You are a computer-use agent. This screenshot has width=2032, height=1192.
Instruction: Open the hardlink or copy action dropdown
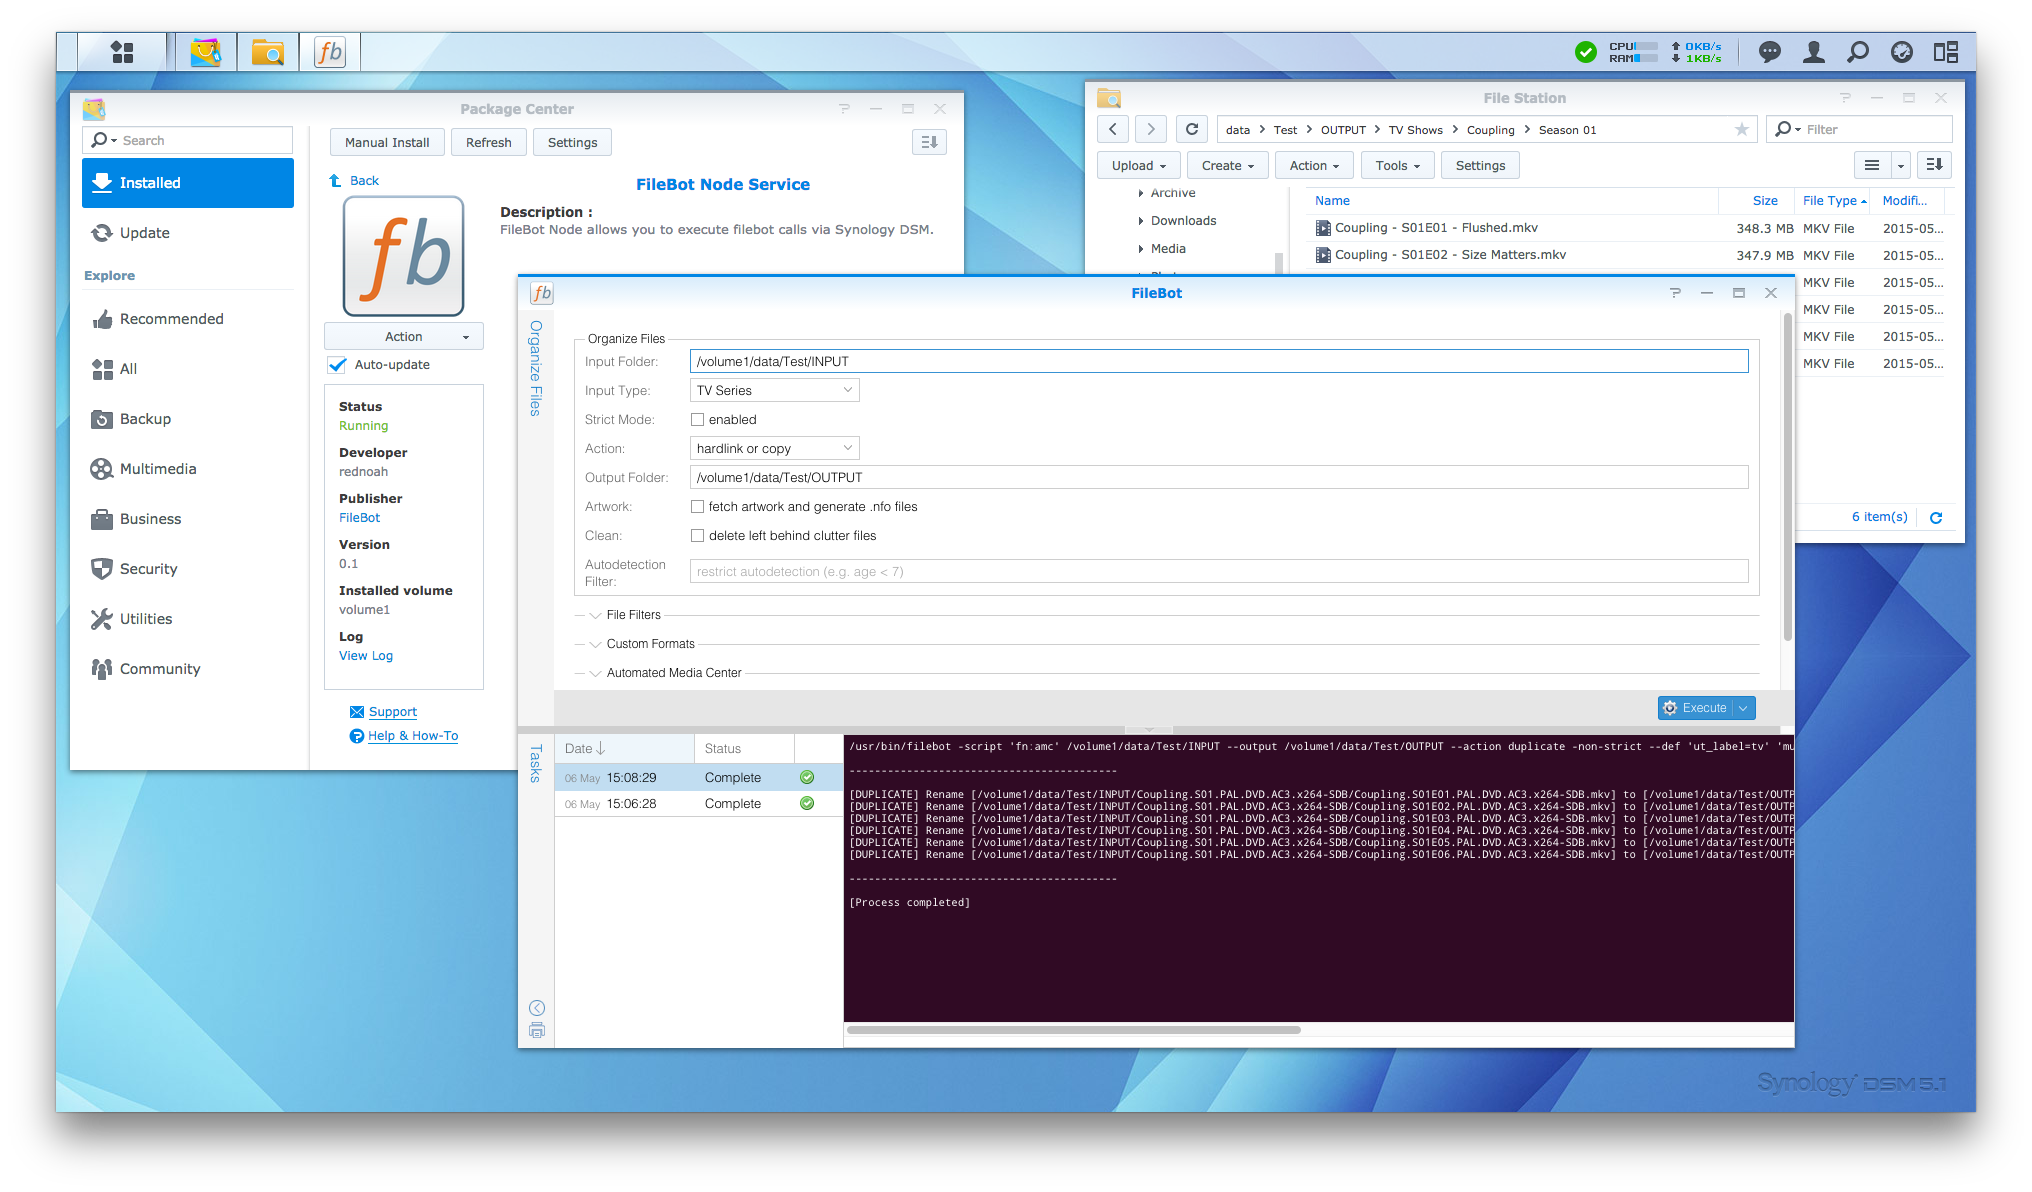pyautogui.click(x=774, y=449)
